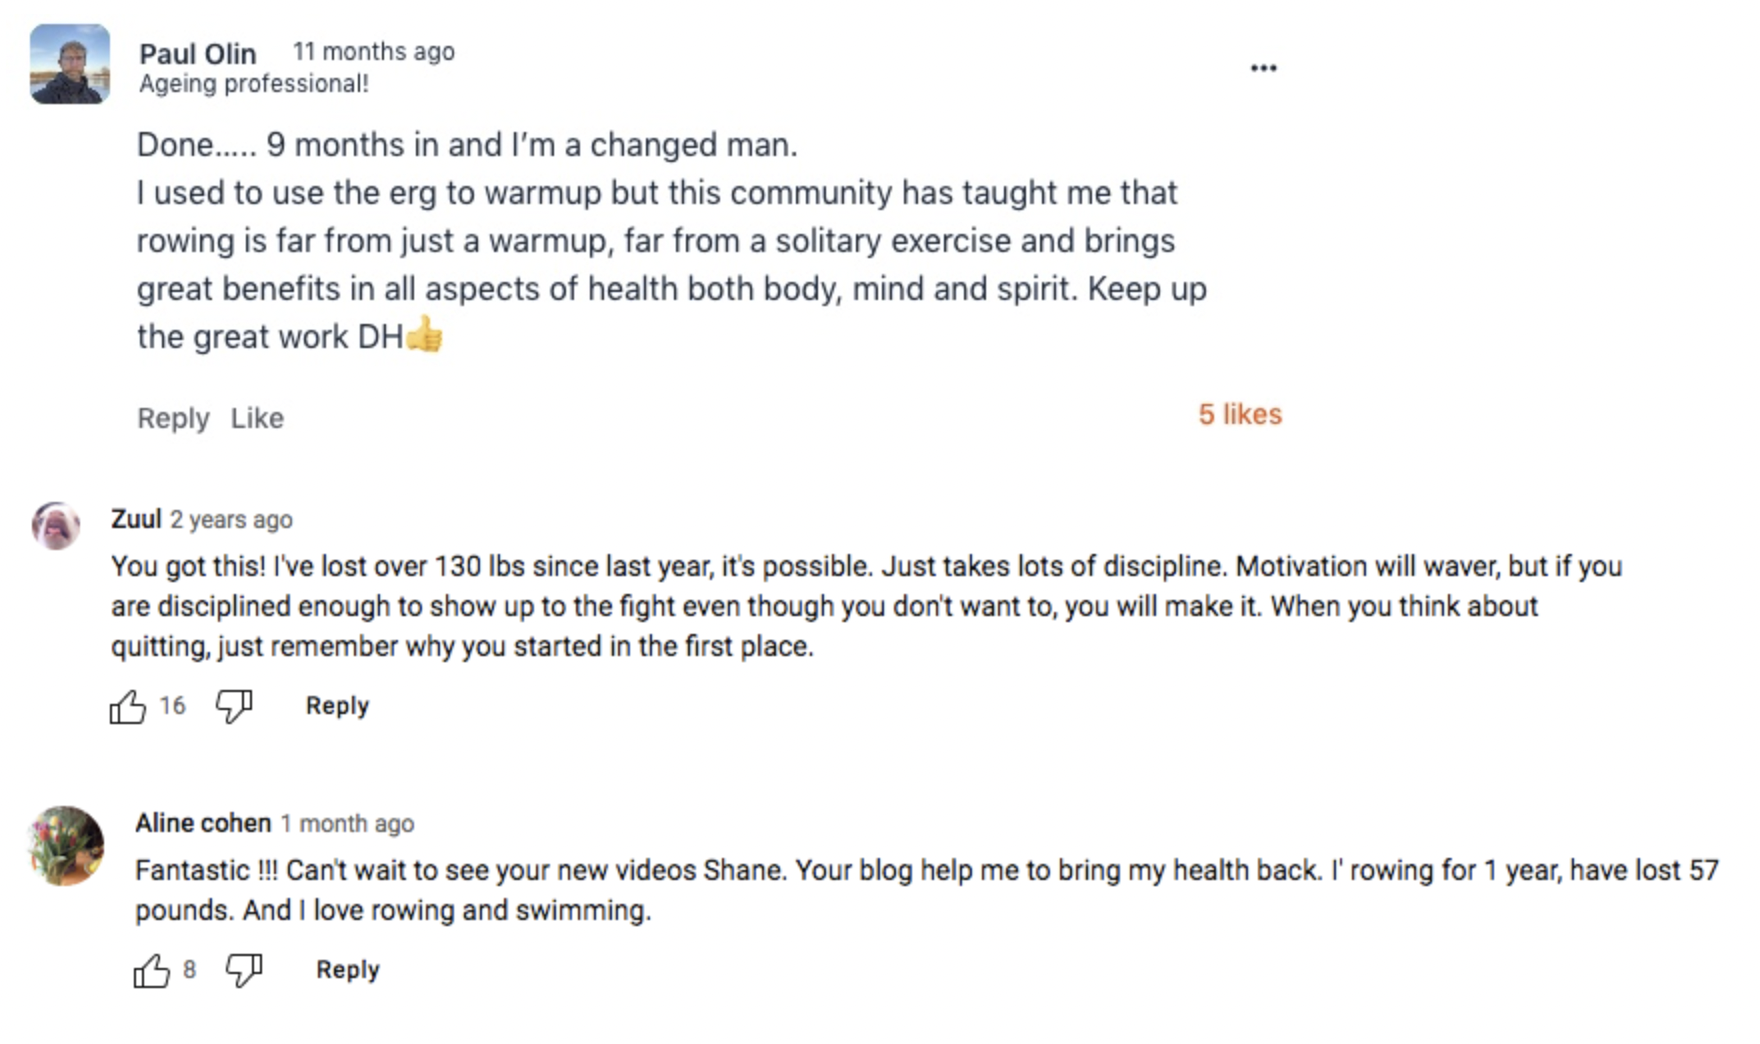
Task: Open Aline cohen's username link
Action: tap(203, 823)
